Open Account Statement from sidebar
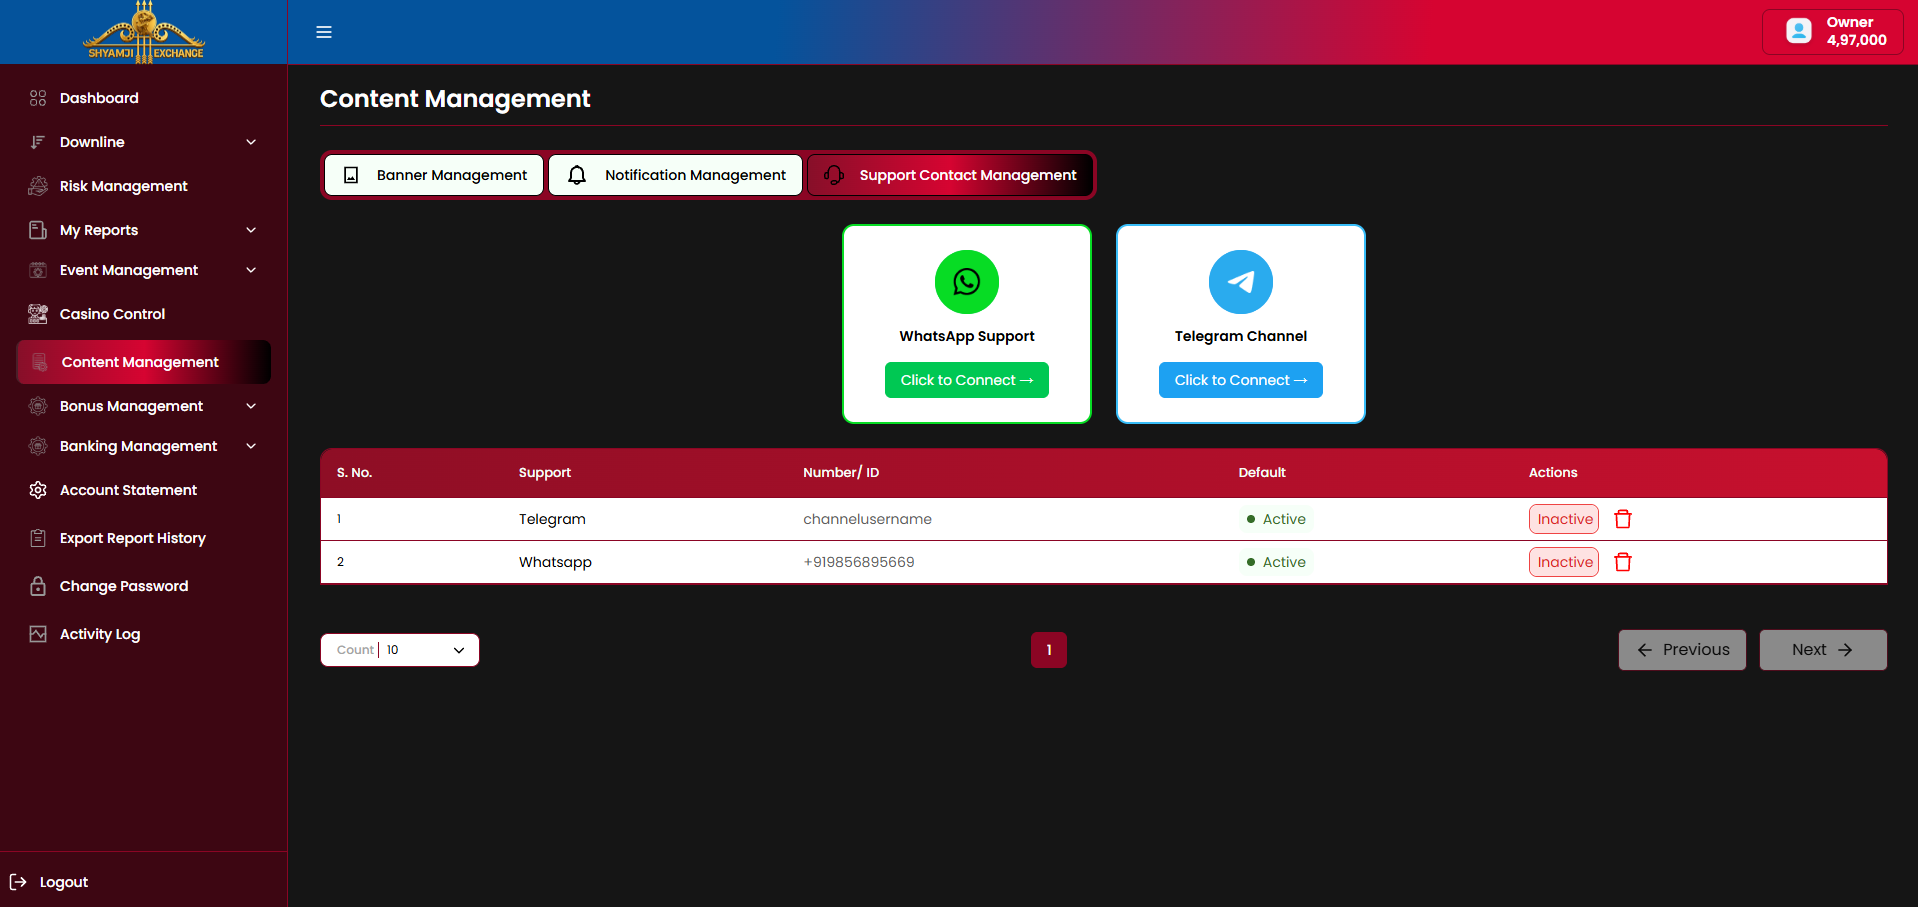Image resolution: width=1918 pixels, height=907 pixels. (x=128, y=490)
